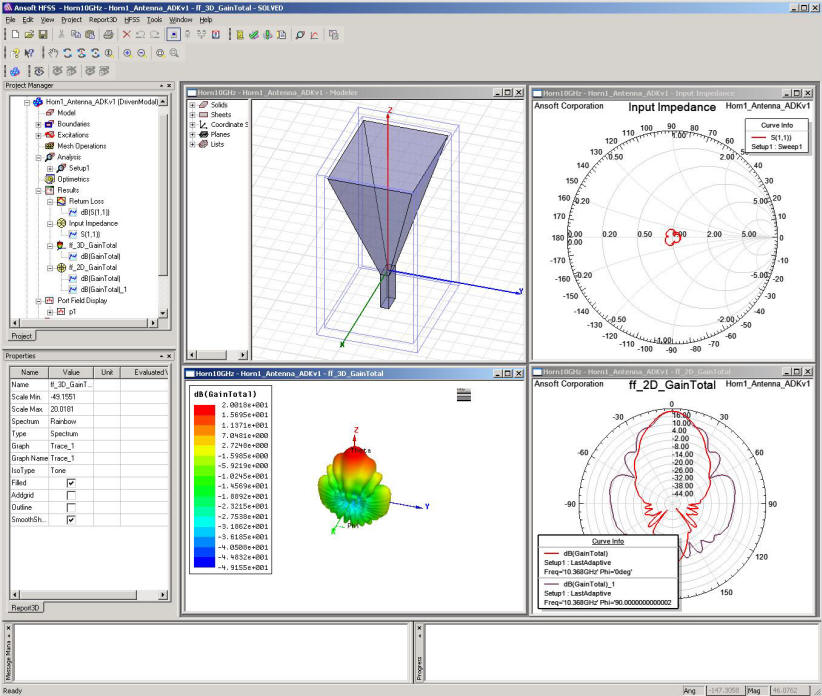Click the first rotate view icon
Image resolution: width=822 pixels, height=696 pixels.
(67, 53)
